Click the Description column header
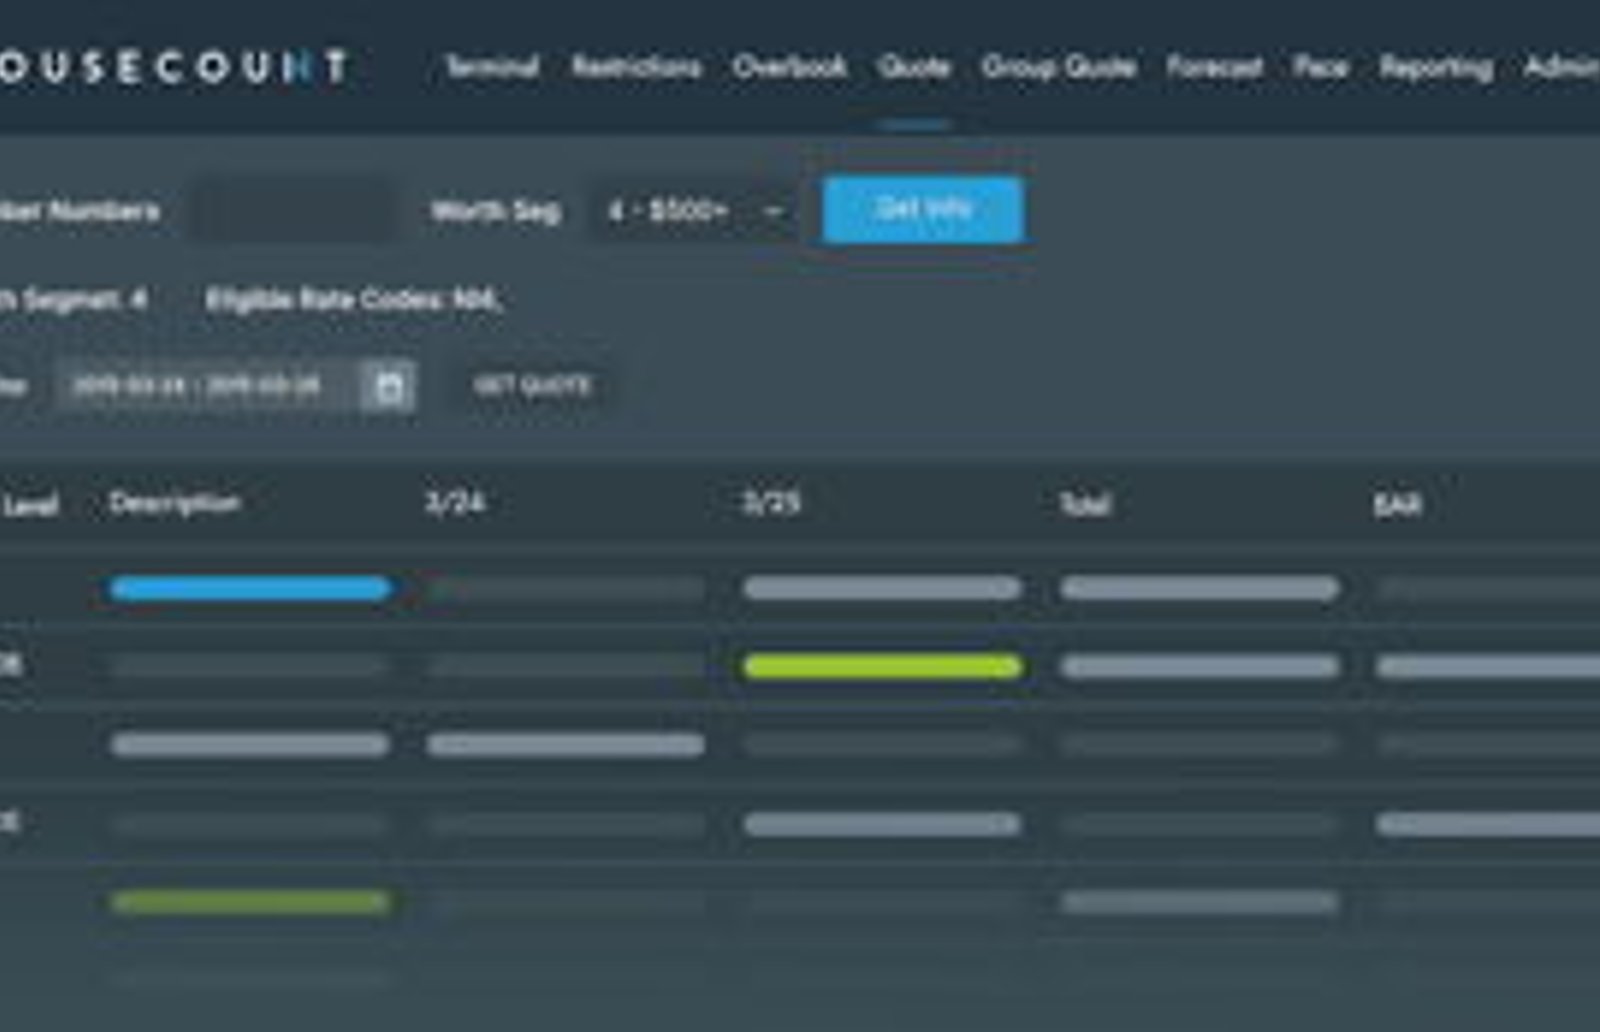 [x=175, y=503]
